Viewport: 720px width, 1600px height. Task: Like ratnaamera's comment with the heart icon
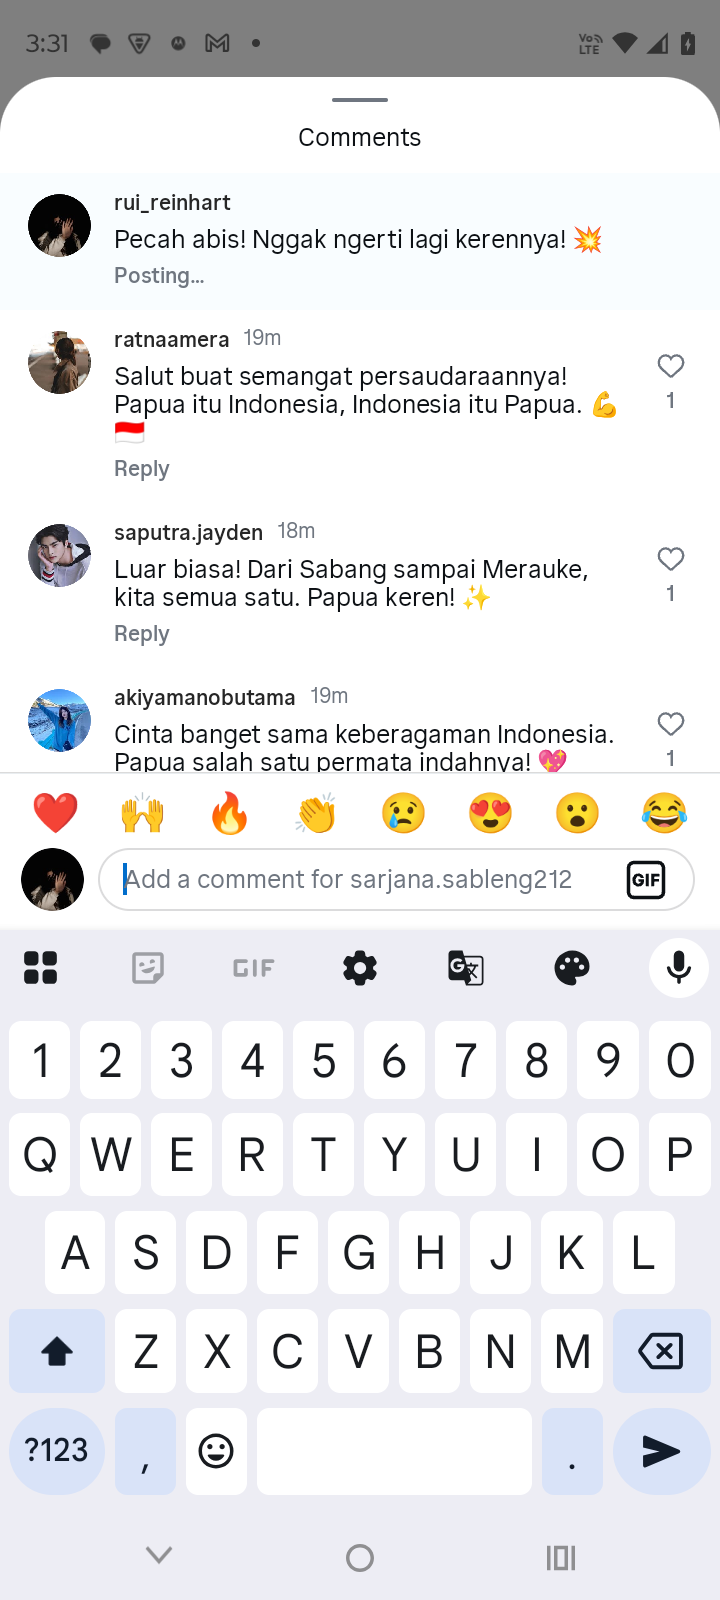pyautogui.click(x=671, y=366)
